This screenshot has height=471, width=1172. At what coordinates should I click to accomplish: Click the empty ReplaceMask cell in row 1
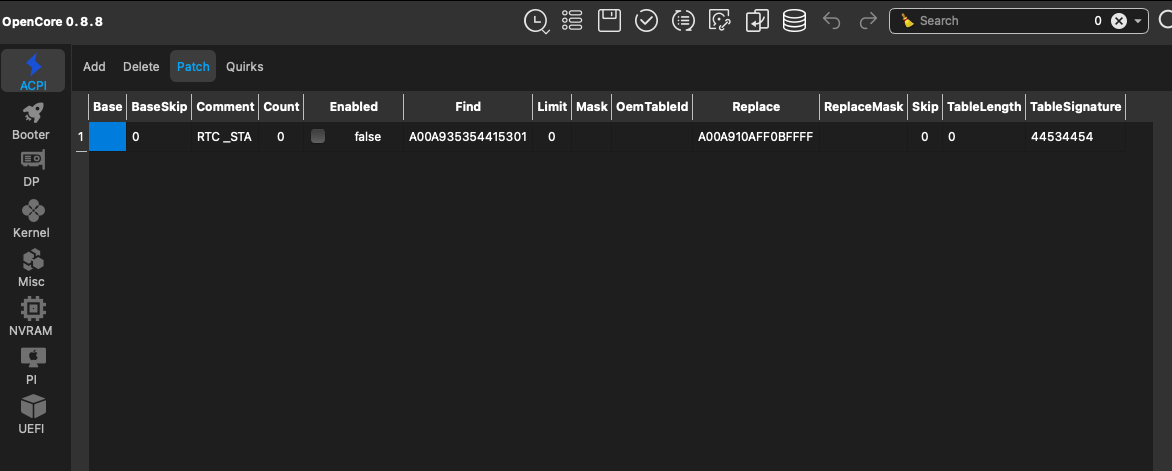point(863,137)
